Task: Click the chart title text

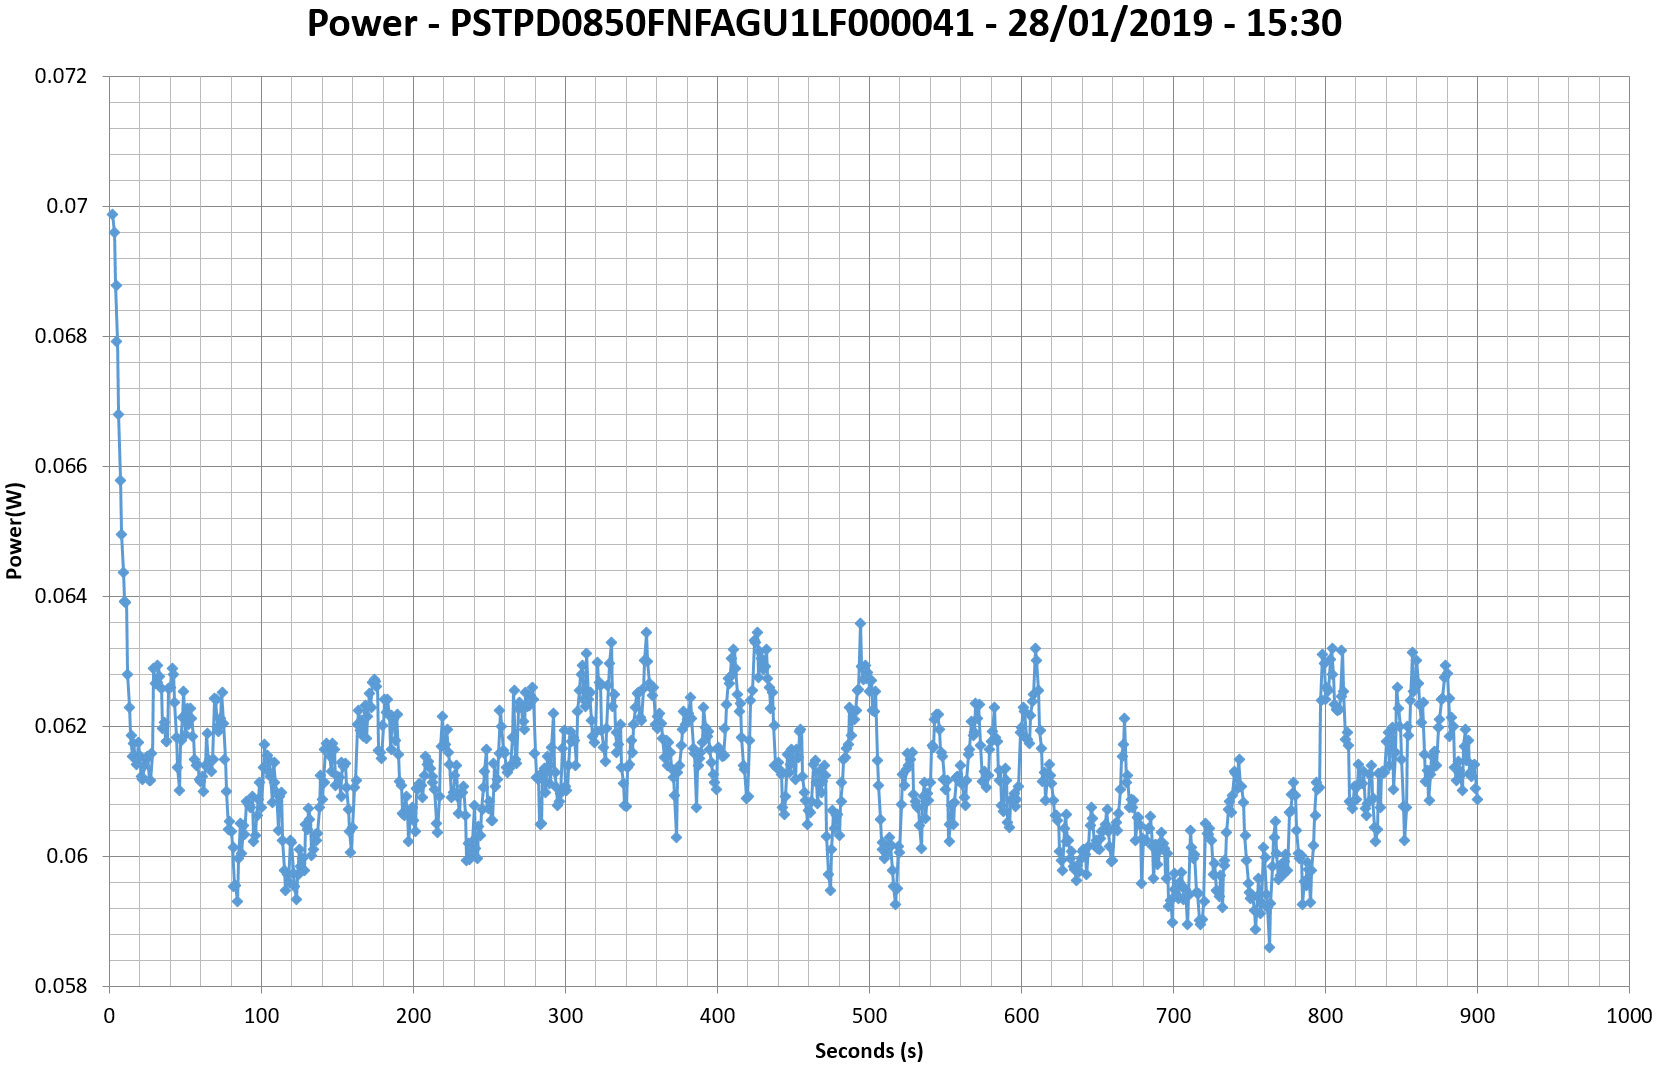Action: 824,23
